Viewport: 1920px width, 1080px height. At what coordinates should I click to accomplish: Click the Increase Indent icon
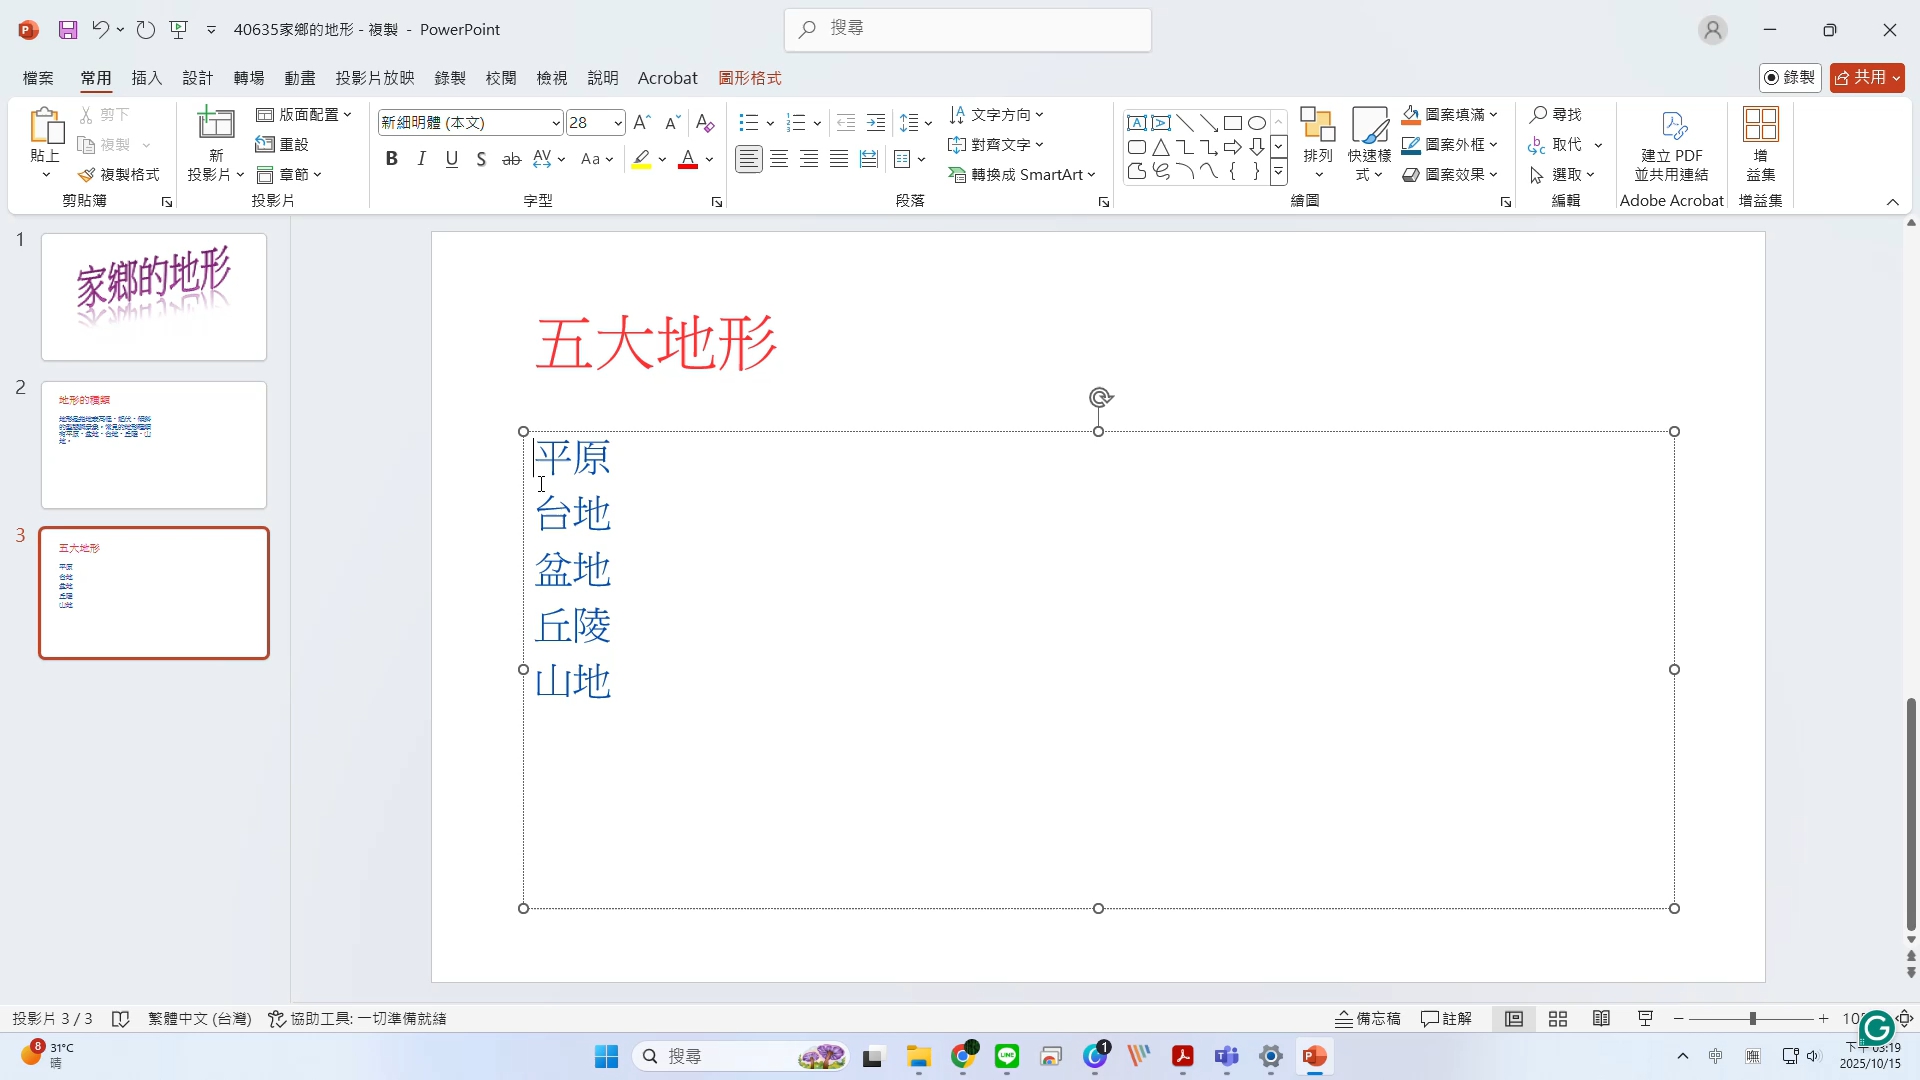(876, 122)
